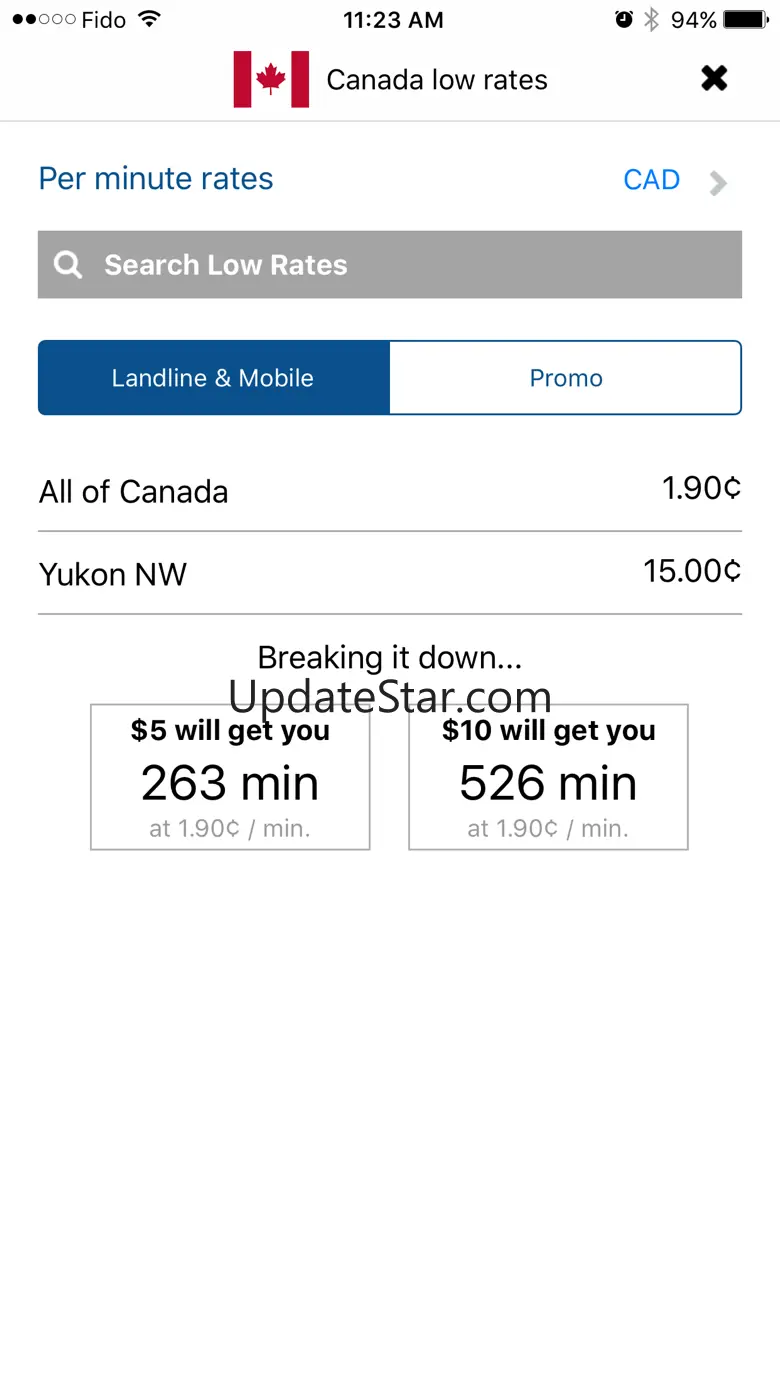Image resolution: width=780 pixels, height=1387 pixels.
Task: Switch to the Promo tab
Action: [x=566, y=378]
